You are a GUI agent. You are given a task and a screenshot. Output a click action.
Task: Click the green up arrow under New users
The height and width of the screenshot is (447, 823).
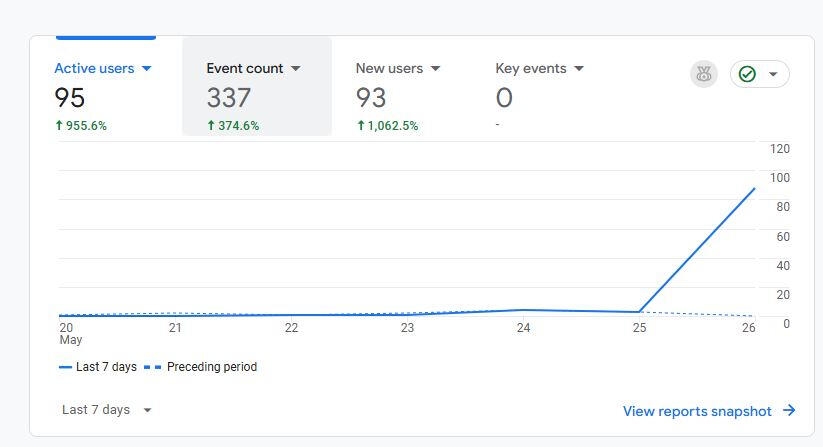pos(361,126)
